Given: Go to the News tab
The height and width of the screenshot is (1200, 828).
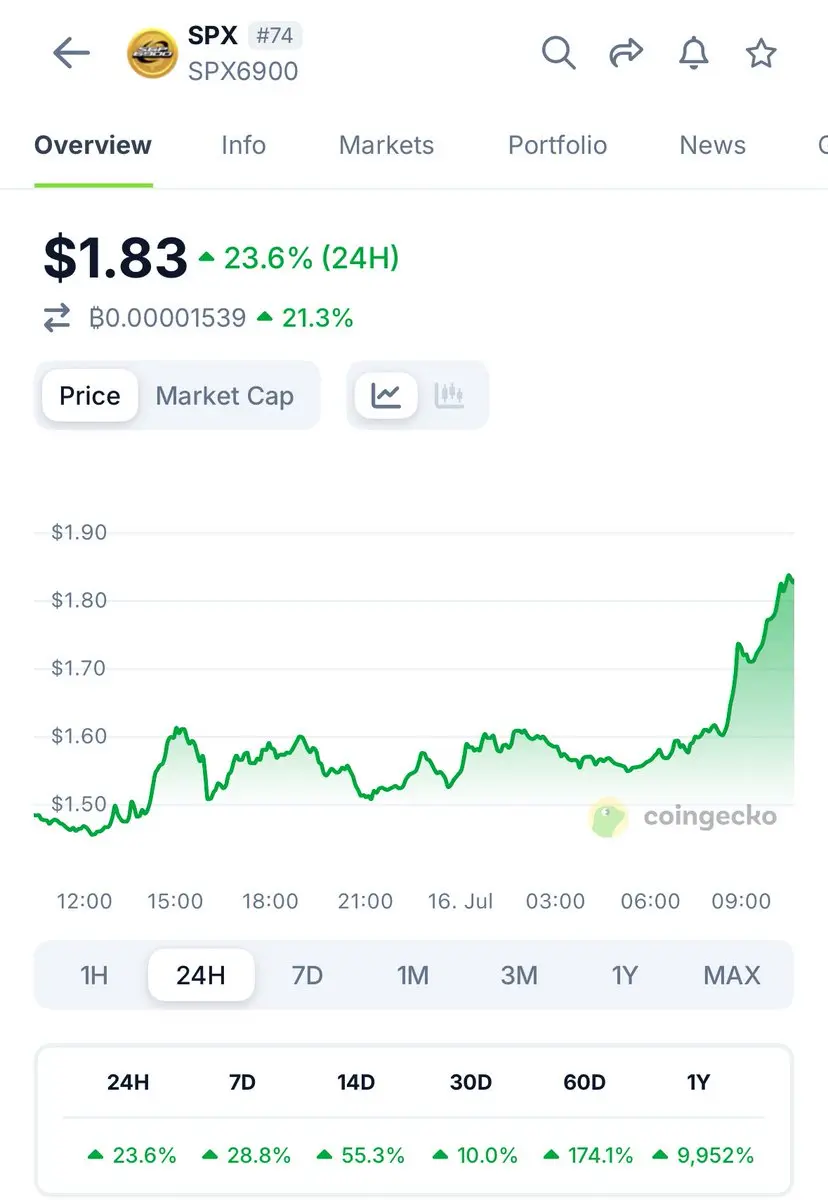Looking at the screenshot, I should pos(712,145).
